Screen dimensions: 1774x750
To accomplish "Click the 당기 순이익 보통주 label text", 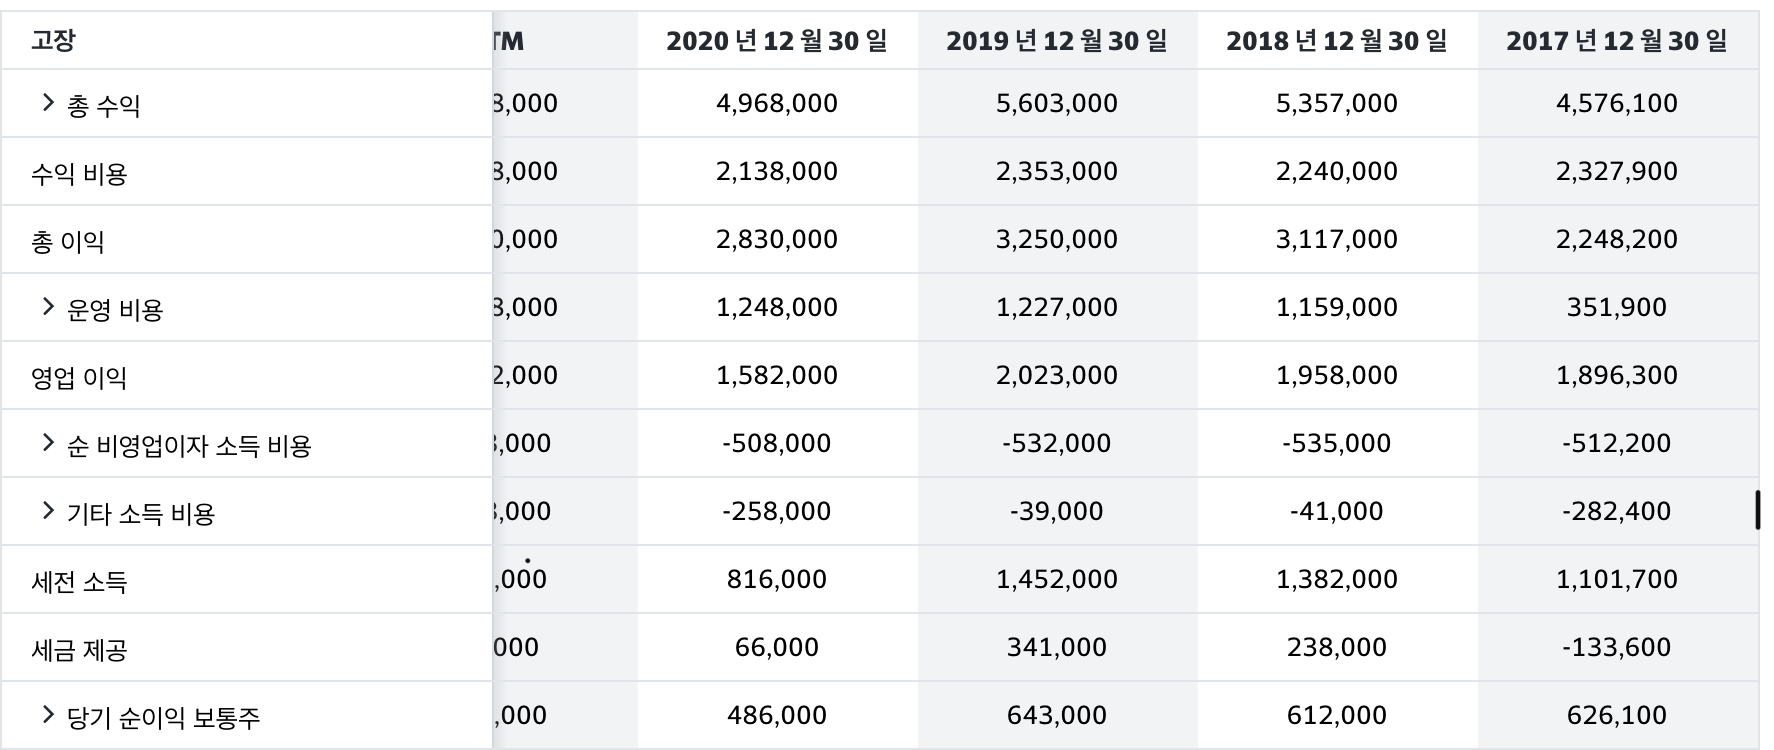I will pos(164,718).
